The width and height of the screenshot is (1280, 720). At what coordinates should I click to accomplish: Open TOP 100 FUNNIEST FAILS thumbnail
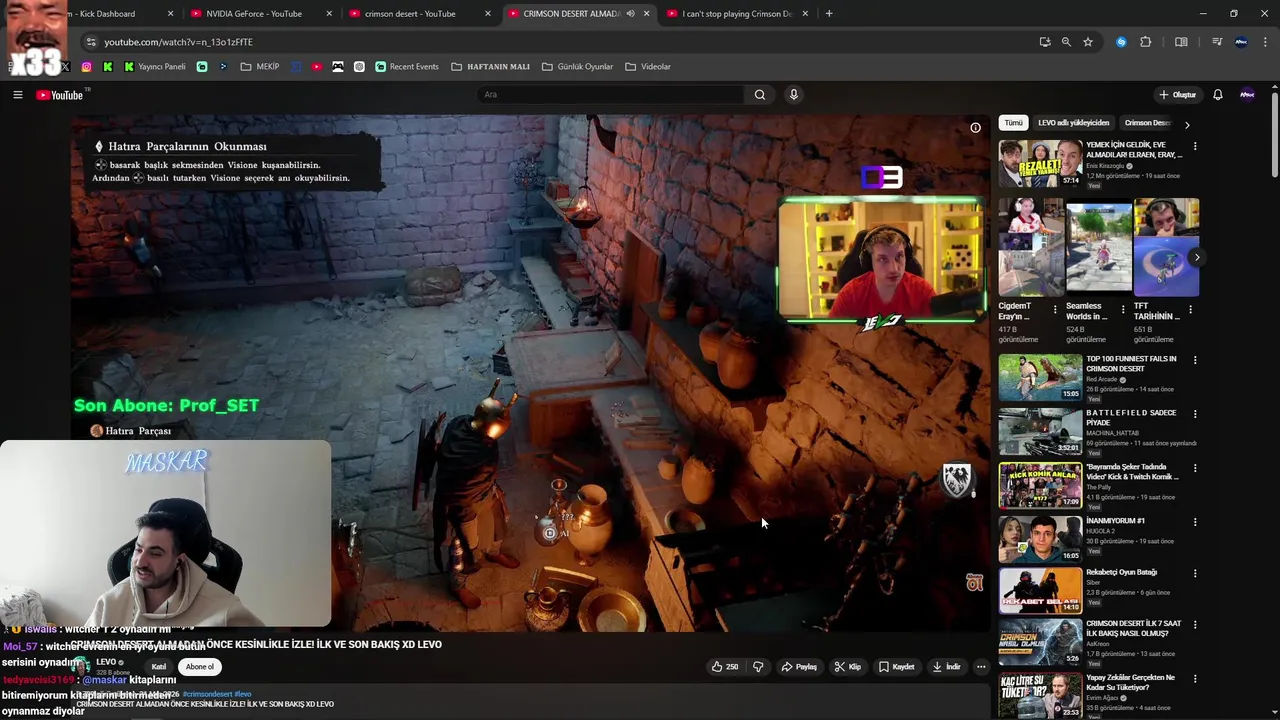(1040, 377)
